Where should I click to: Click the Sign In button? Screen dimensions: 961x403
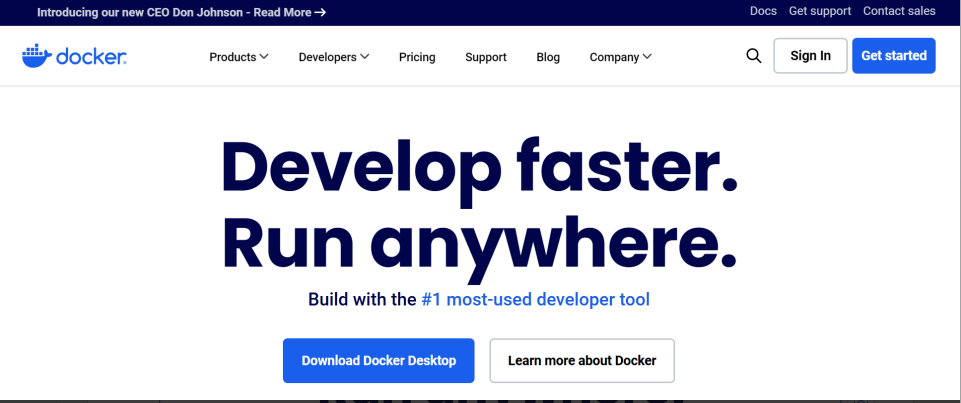coord(810,56)
